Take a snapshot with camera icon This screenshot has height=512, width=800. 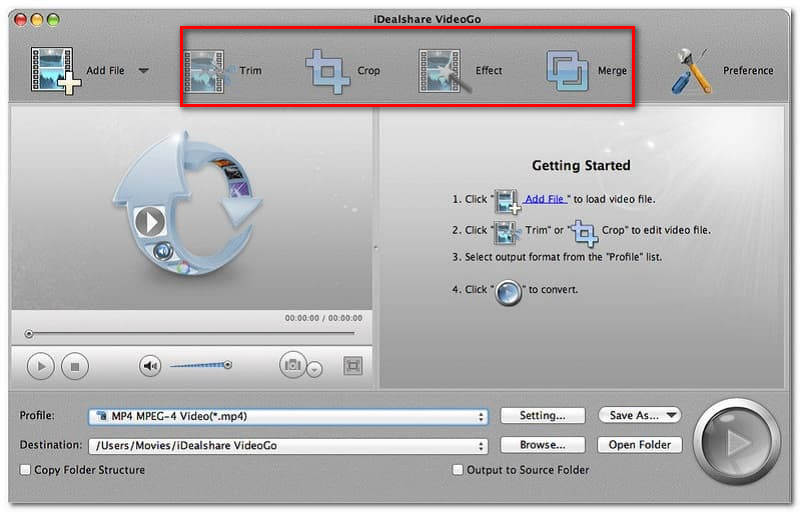293,365
